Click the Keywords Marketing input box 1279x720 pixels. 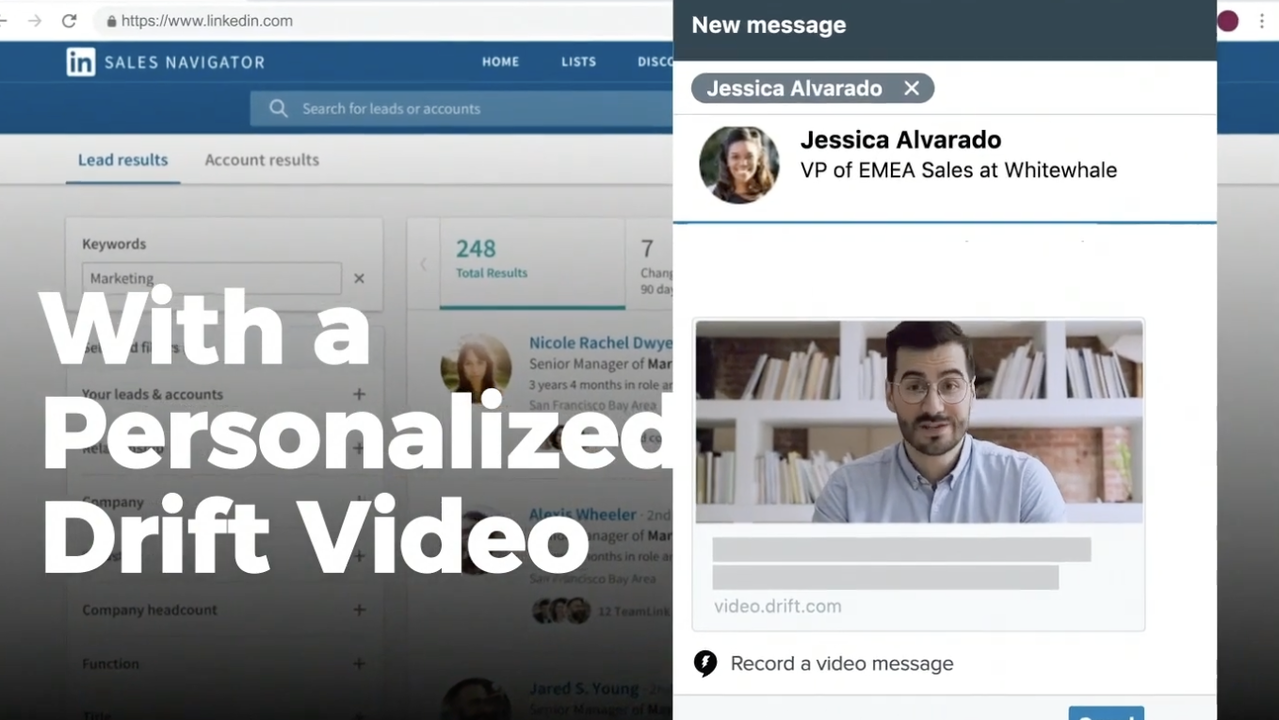[x=211, y=279]
